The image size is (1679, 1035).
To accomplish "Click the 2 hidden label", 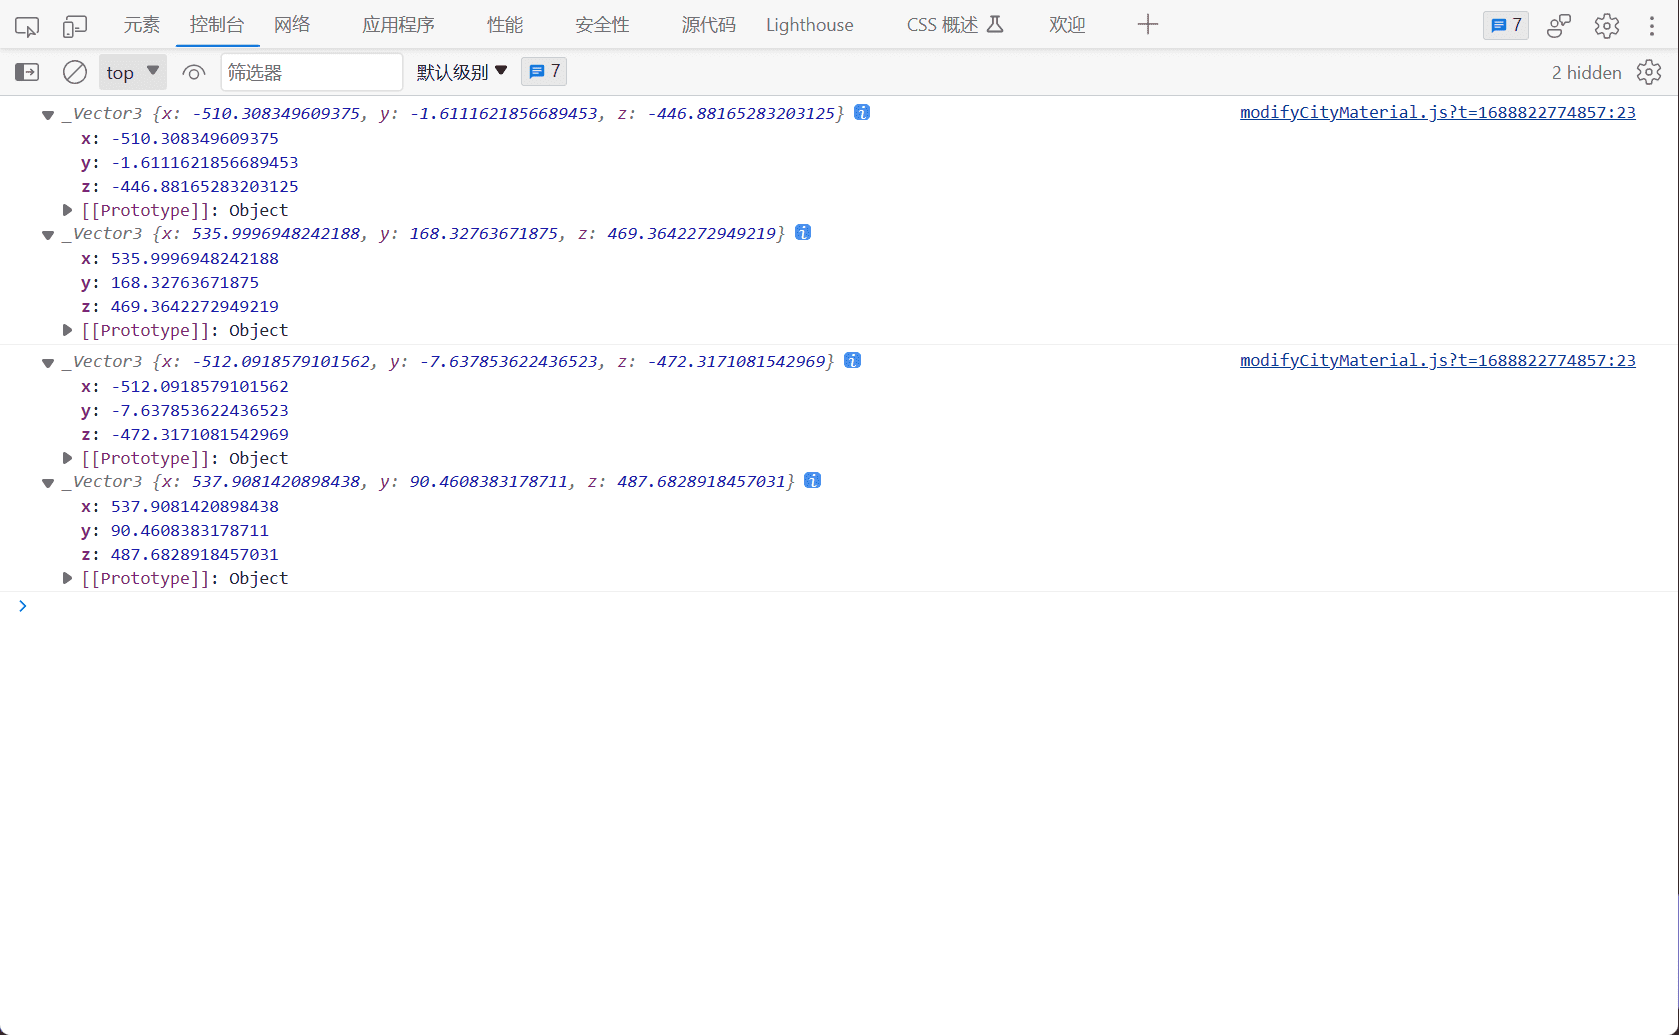I will (1586, 72).
